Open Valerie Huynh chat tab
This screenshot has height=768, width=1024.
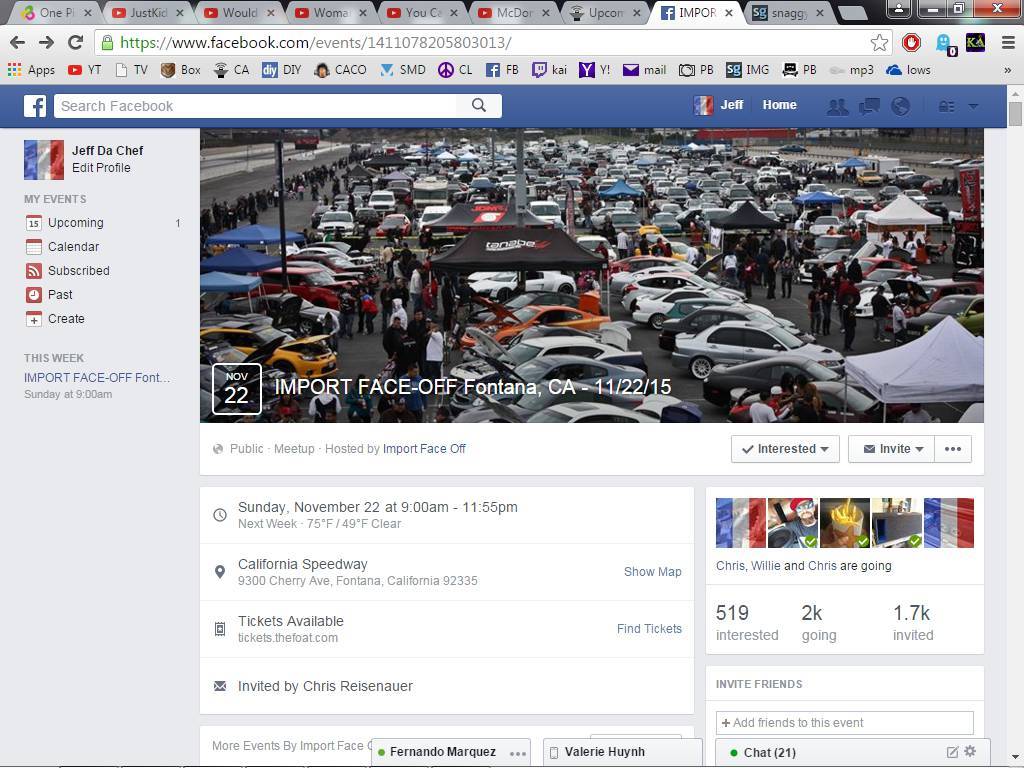coord(622,752)
